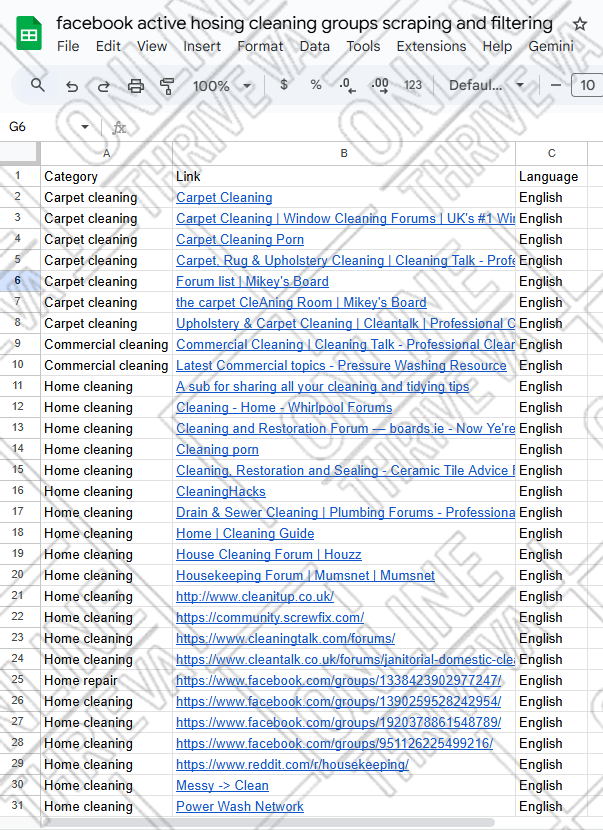Open the CleaningHacks link

coord(221,491)
